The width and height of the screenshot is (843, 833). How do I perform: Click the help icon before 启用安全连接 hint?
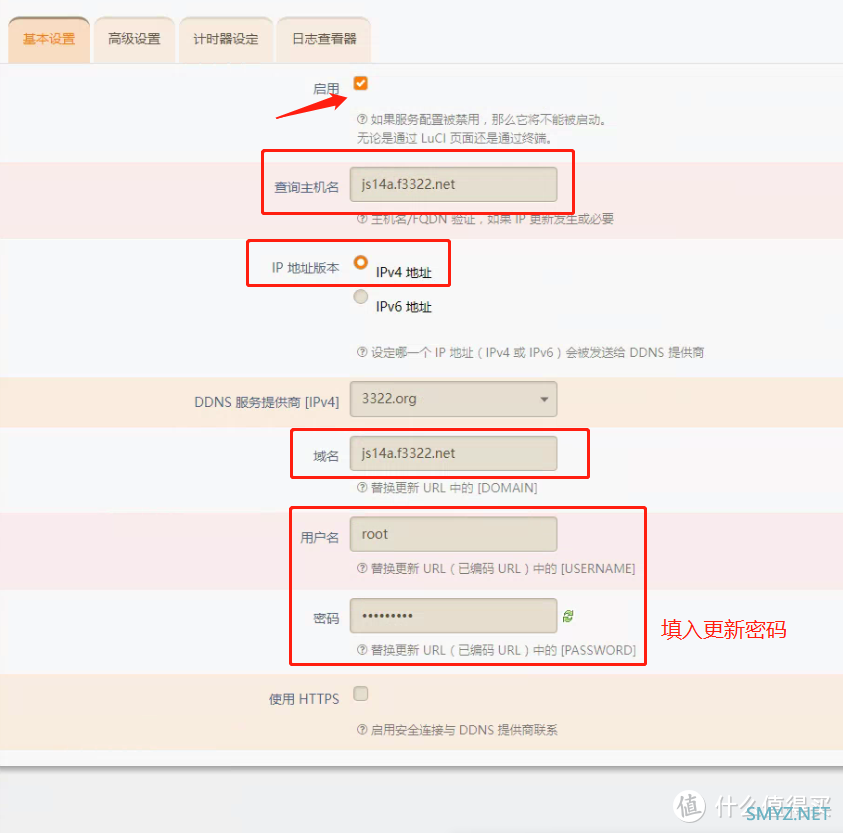tap(362, 730)
